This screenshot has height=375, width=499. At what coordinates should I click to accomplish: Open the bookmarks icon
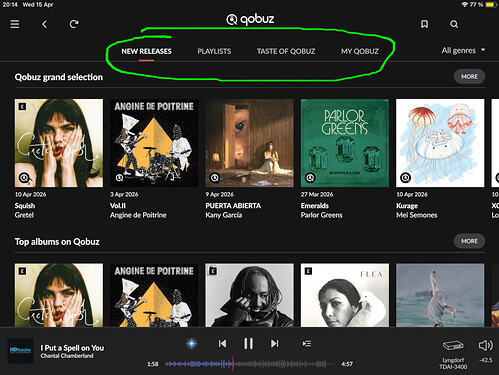[424, 24]
